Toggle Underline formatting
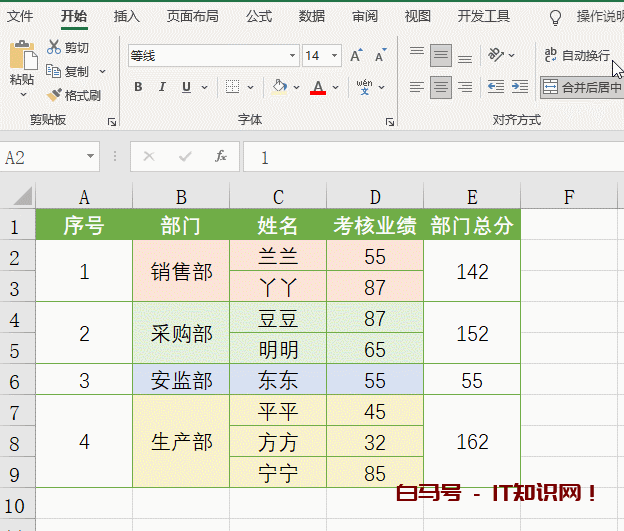The image size is (624, 531). click(x=186, y=87)
